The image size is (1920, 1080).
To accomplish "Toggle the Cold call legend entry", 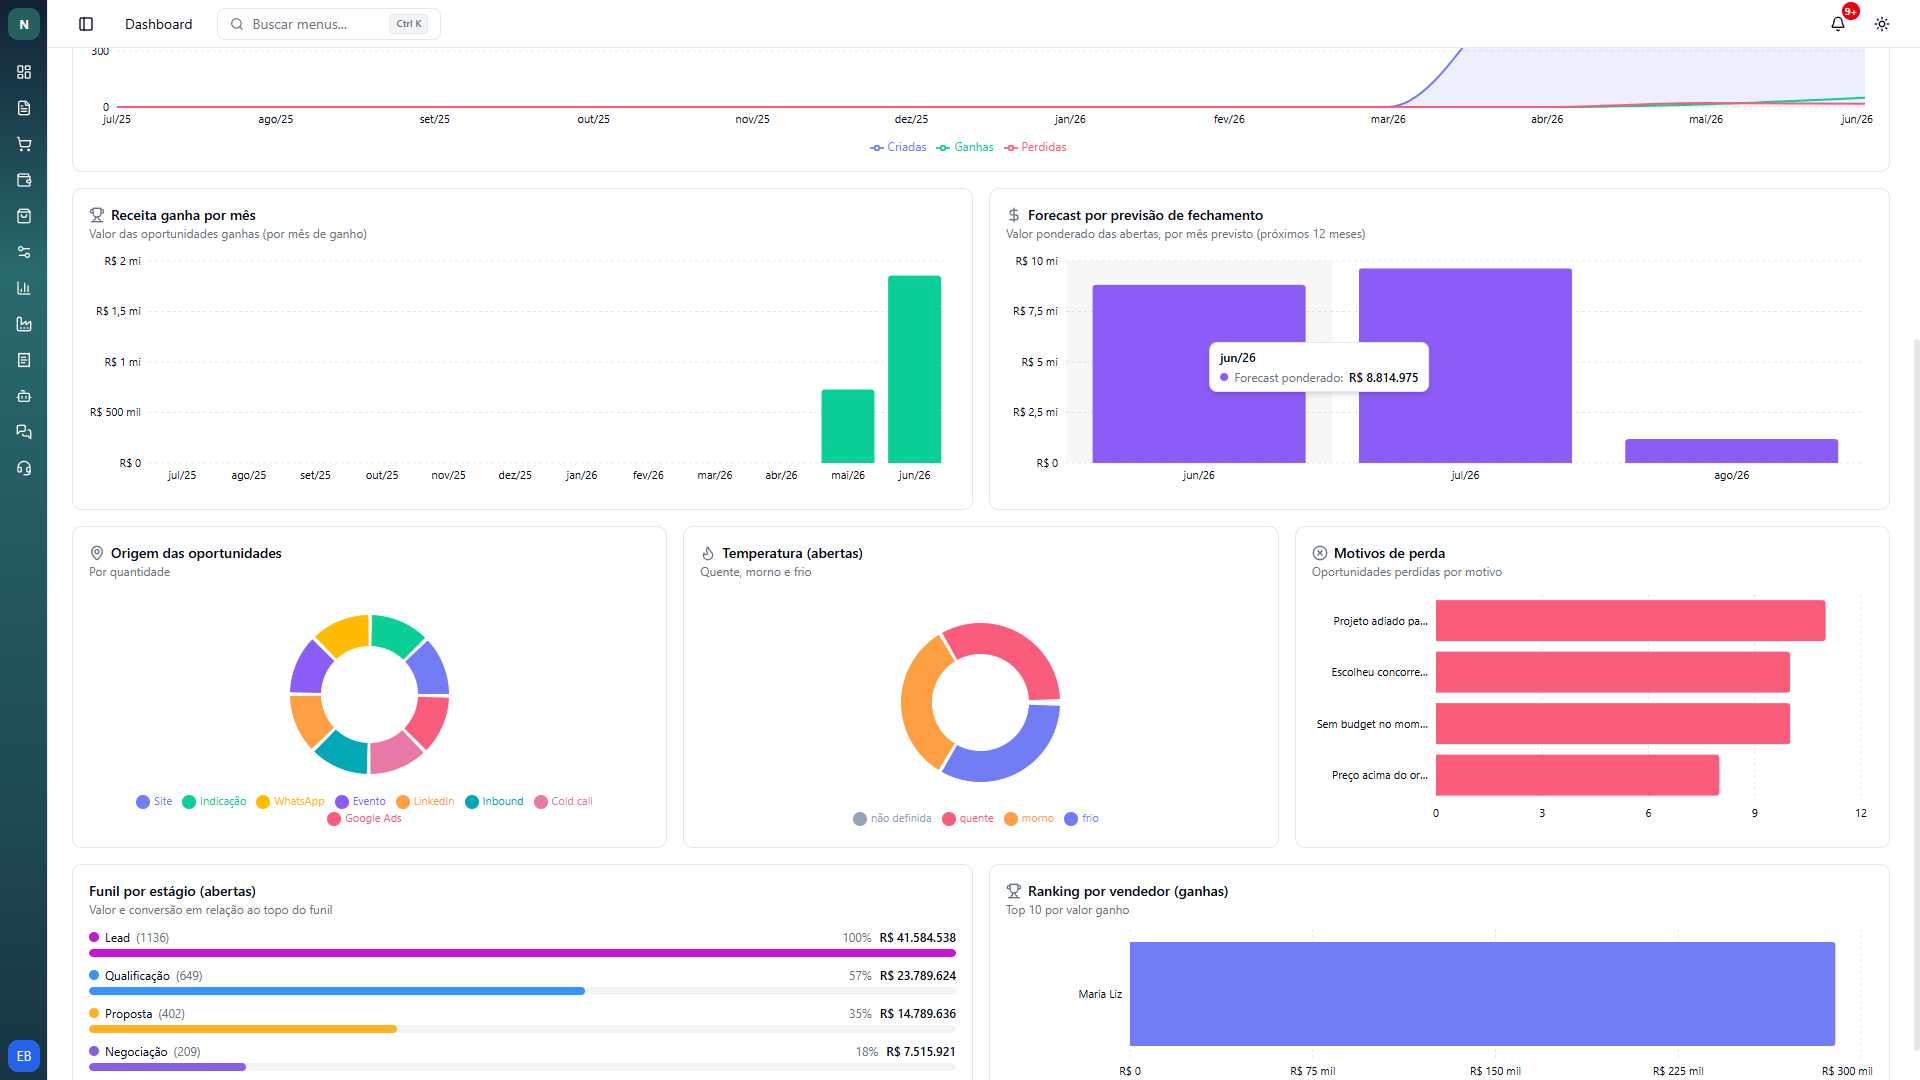I will click(x=563, y=802).
